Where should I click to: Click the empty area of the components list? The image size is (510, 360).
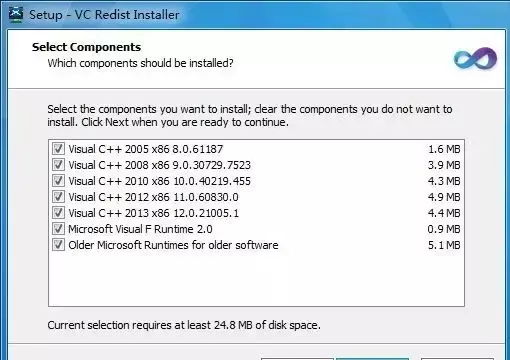[256, 279]
